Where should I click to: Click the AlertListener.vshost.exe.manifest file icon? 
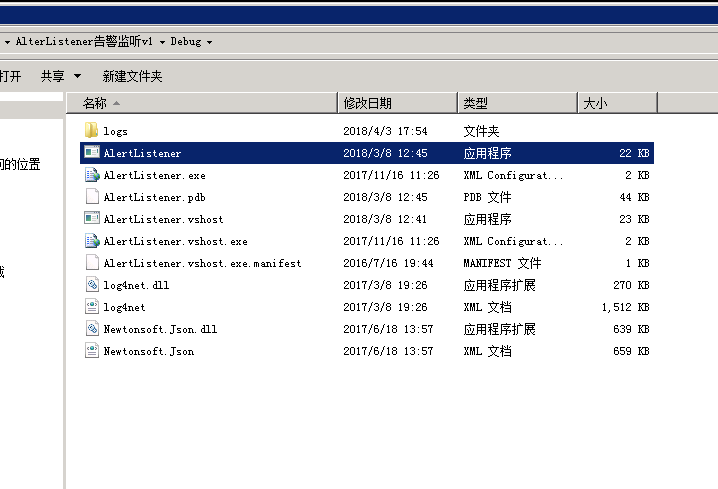(92, 262)
